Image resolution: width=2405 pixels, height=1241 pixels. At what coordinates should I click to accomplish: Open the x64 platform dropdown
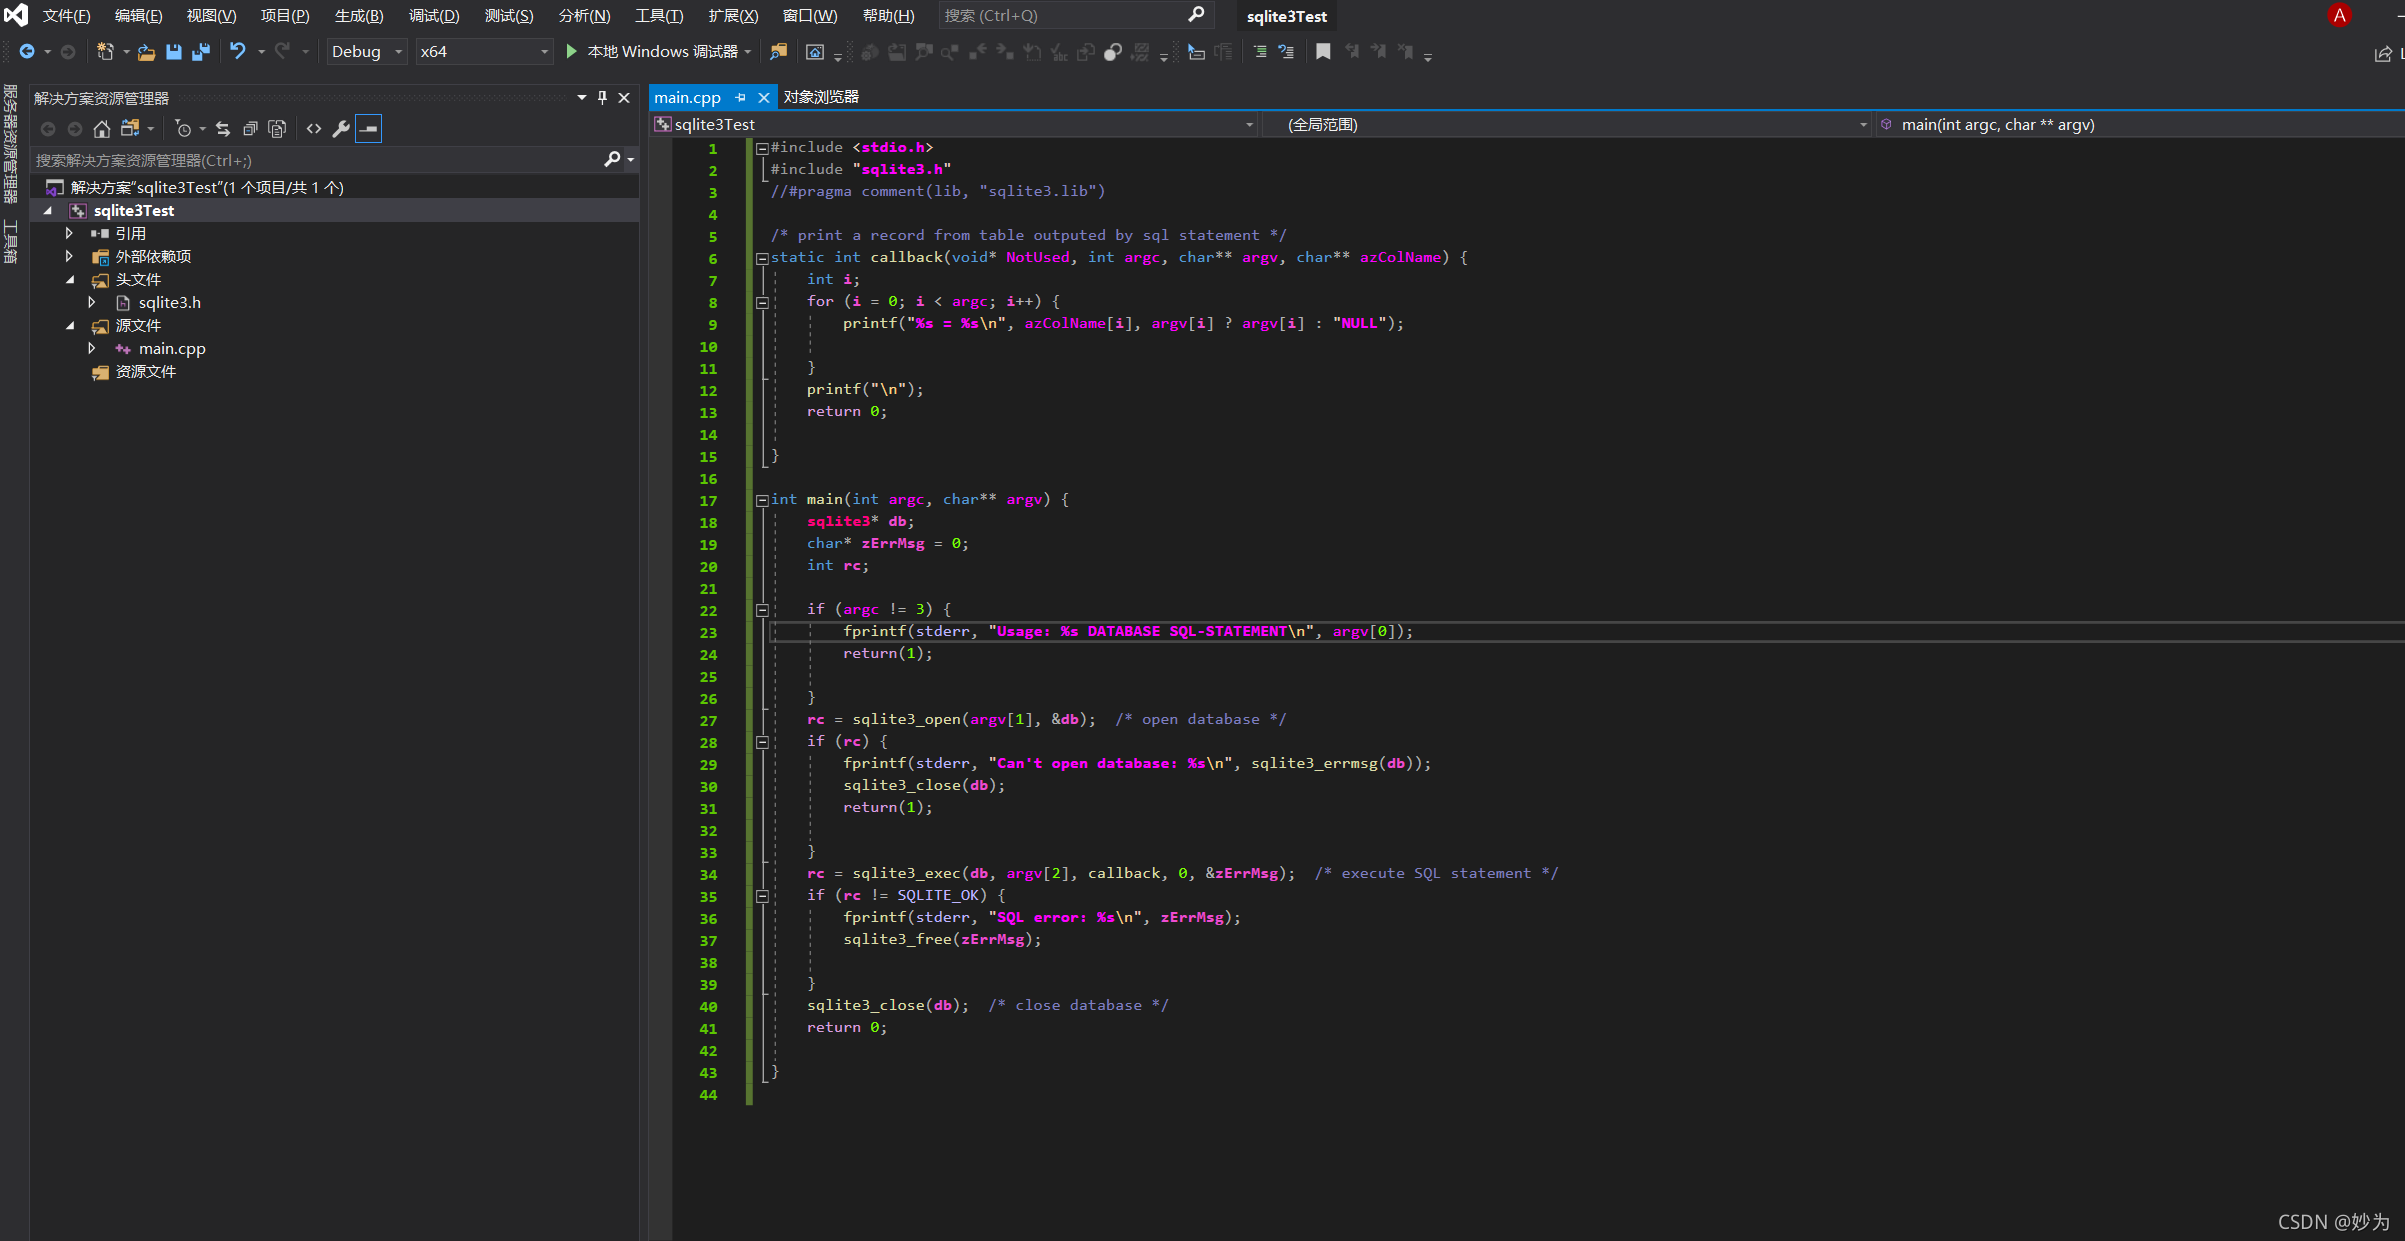pos(484,52)
